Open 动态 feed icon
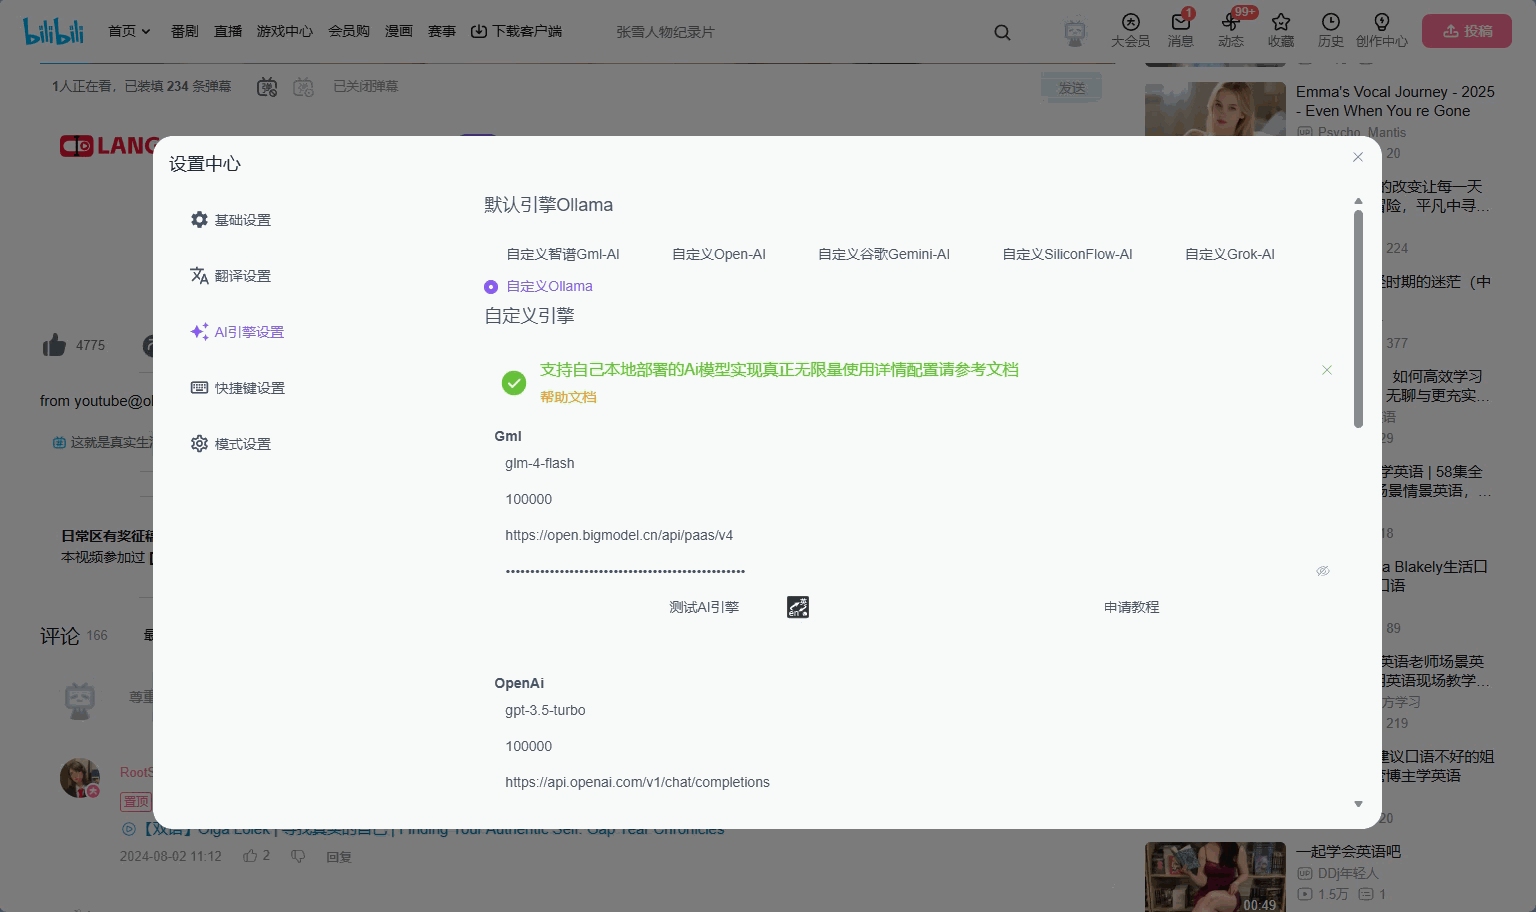This screenshot has width=1536, height=912. tap(1231, 31)
